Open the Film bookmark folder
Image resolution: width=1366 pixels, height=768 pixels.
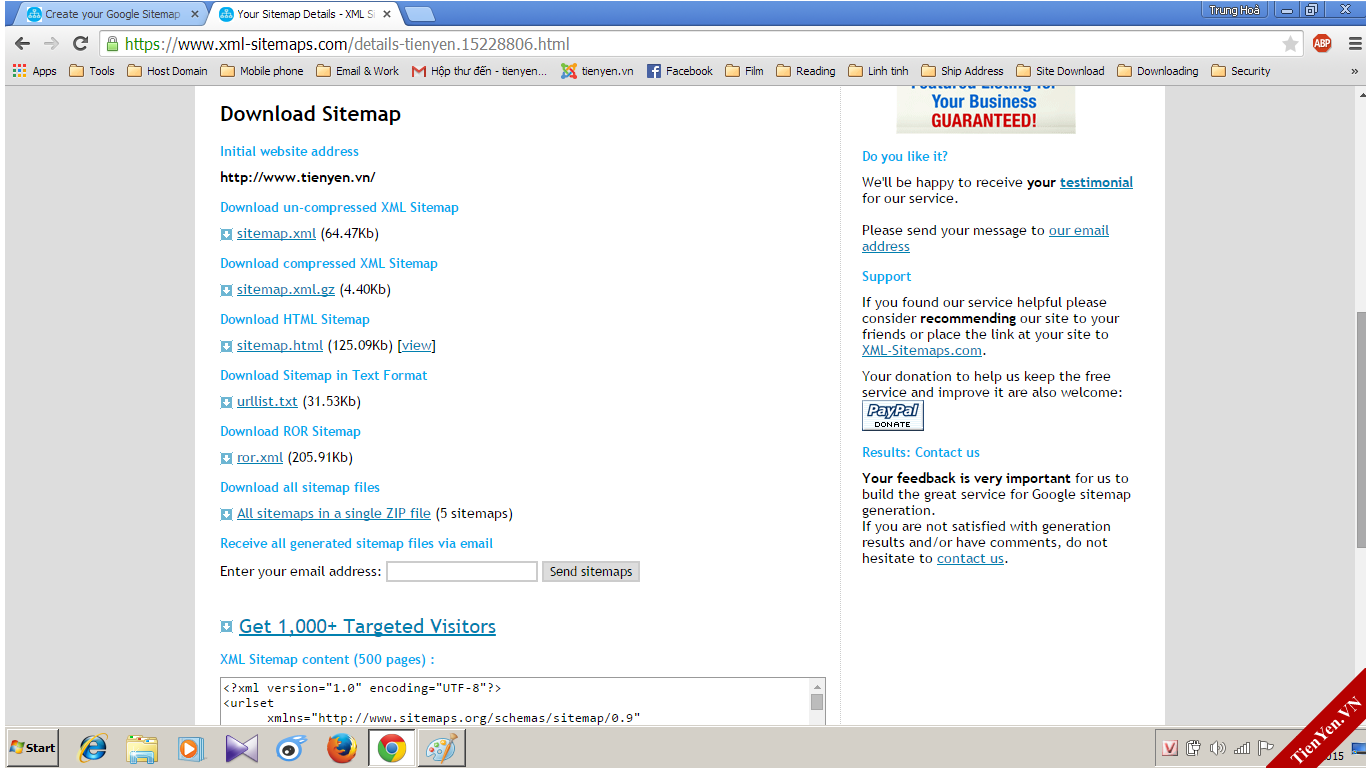pyautogui.click(x=745, y=71)
